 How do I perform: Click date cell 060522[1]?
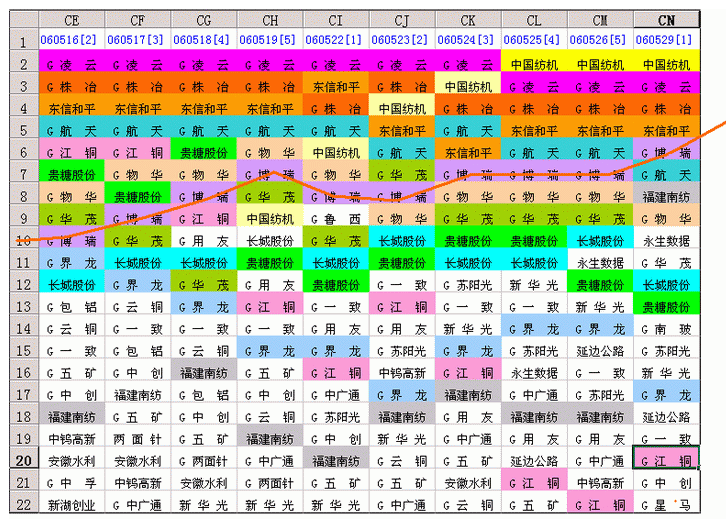(336, 40)
